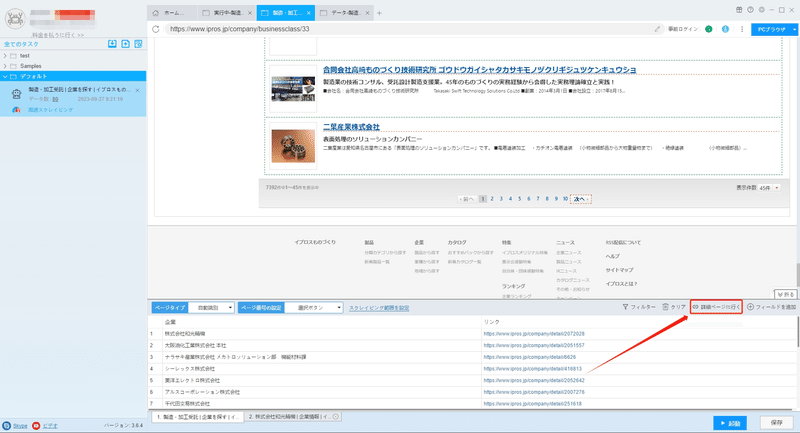Click the new task plus icon beside 全てのタスク

click(126, 44)
